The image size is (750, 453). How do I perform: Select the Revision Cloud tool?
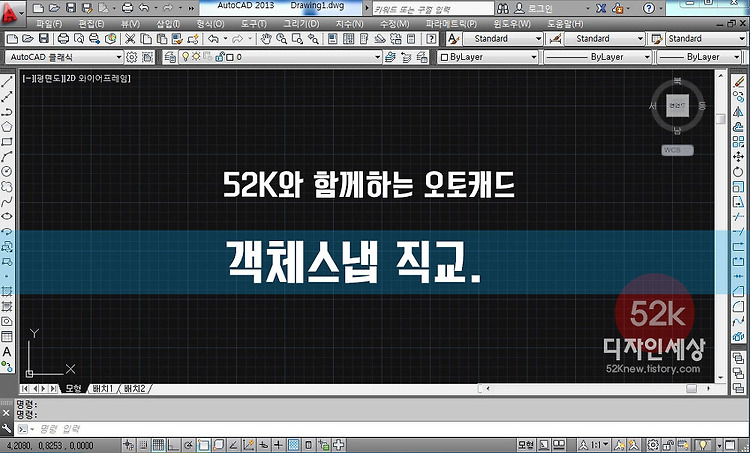[7, 187]
